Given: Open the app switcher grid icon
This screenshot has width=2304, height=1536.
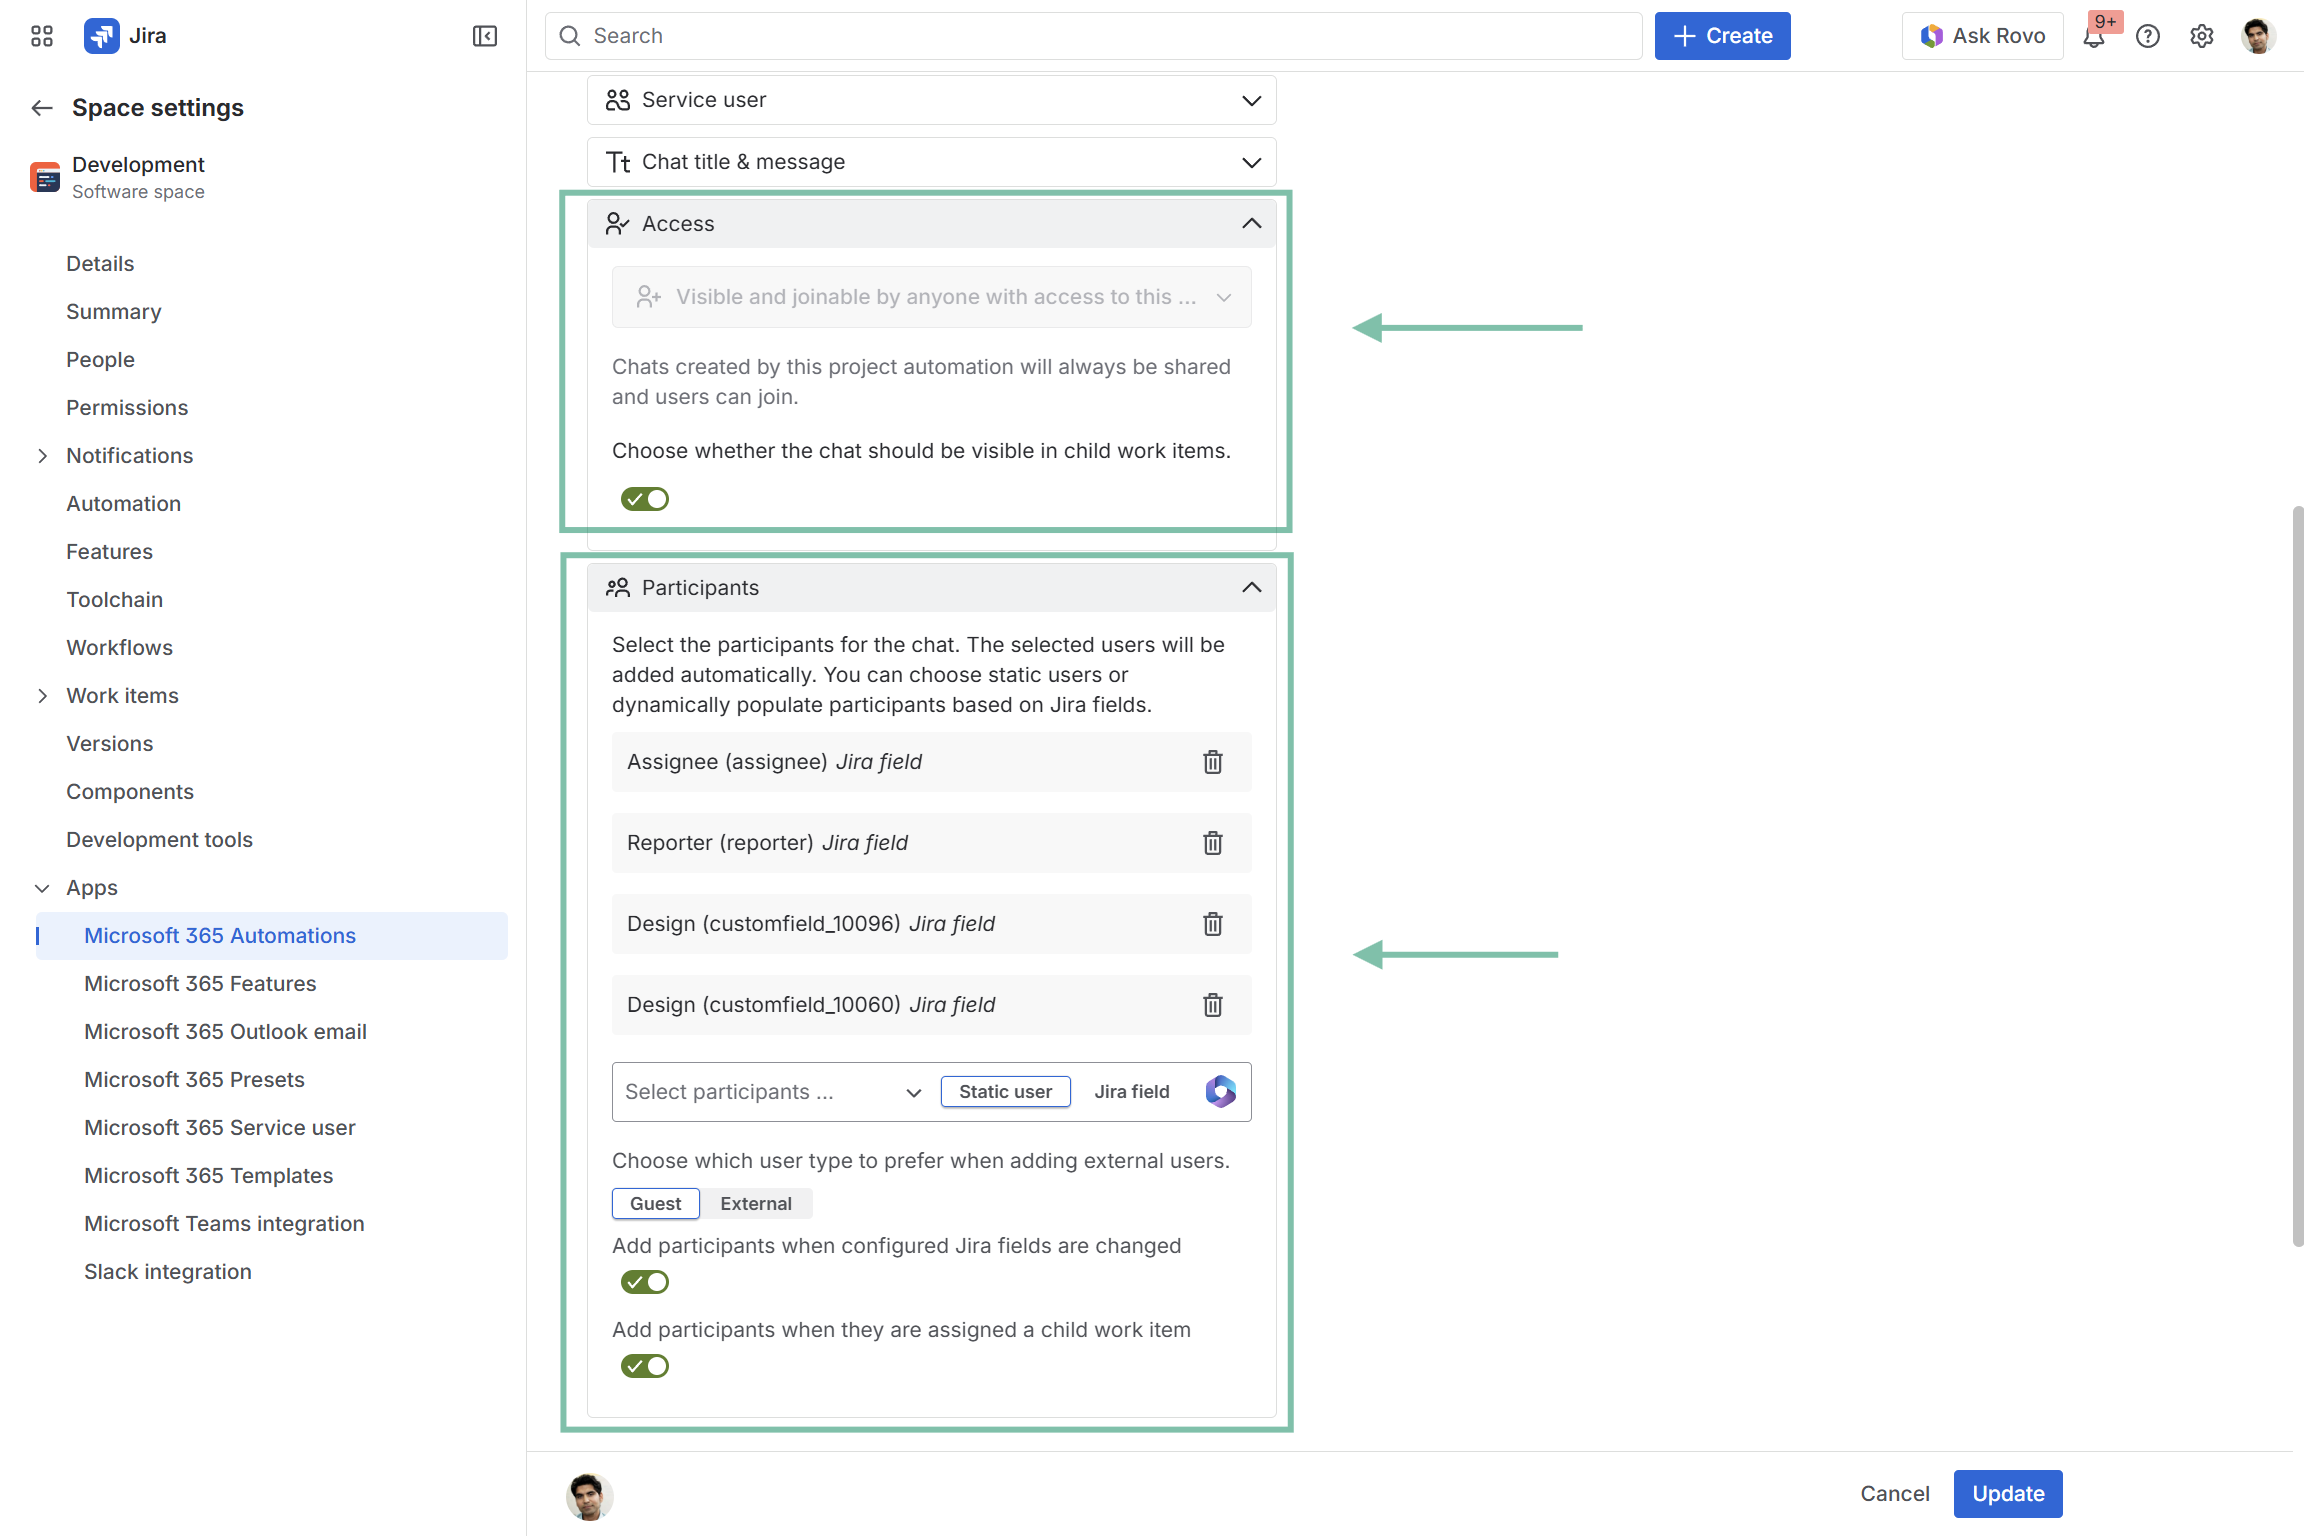Looking at the screenshot, I should (42, 37).
